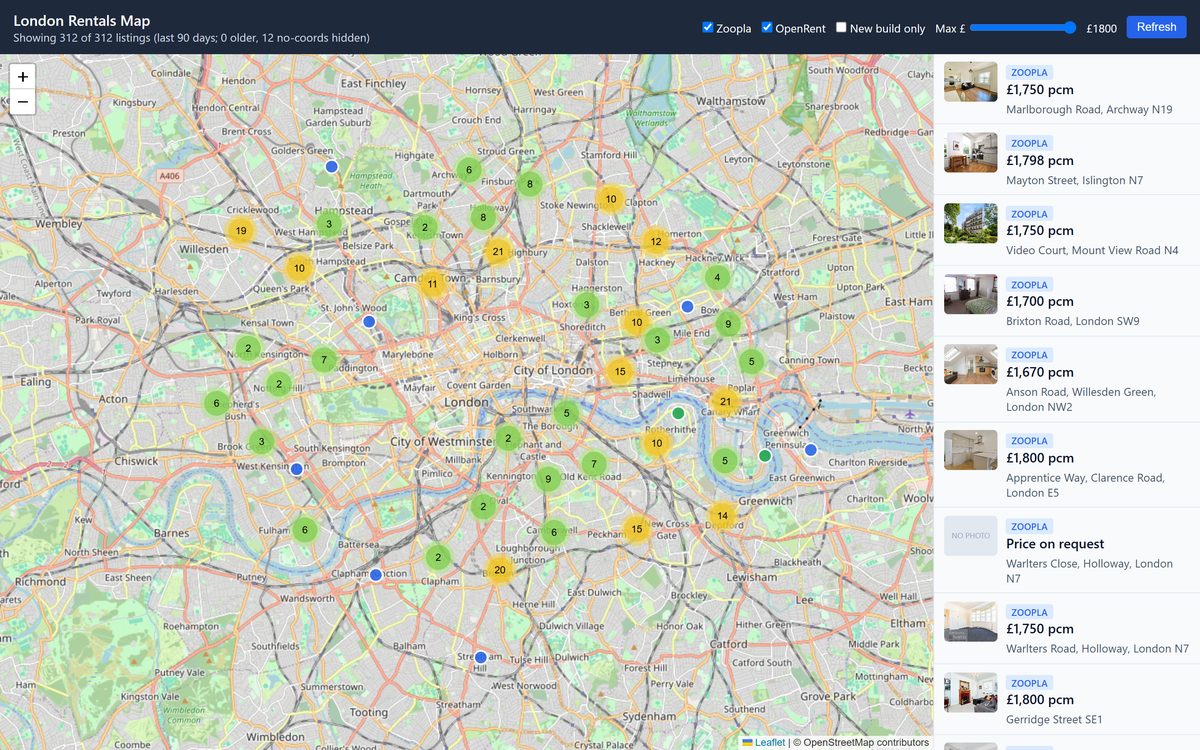The width and height of the screenshot is (1200, 750).
Task: Uncheck the Zoopla source checkbox
Action: [708, 27]
